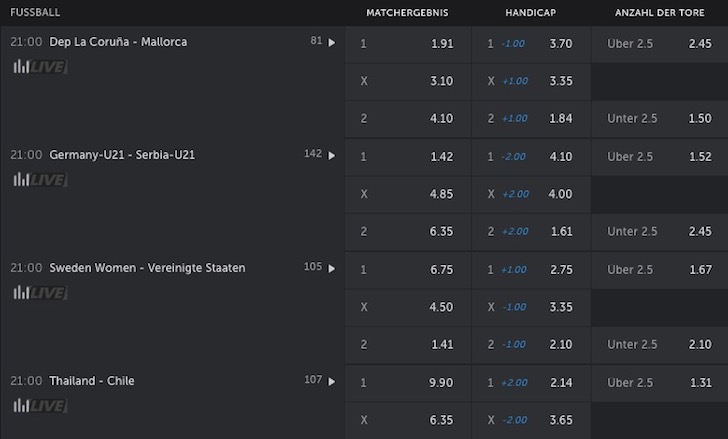728x439 pixels.
Task: Open Germany-U21 - Serbia-U21 match
Action: point(122,155)
